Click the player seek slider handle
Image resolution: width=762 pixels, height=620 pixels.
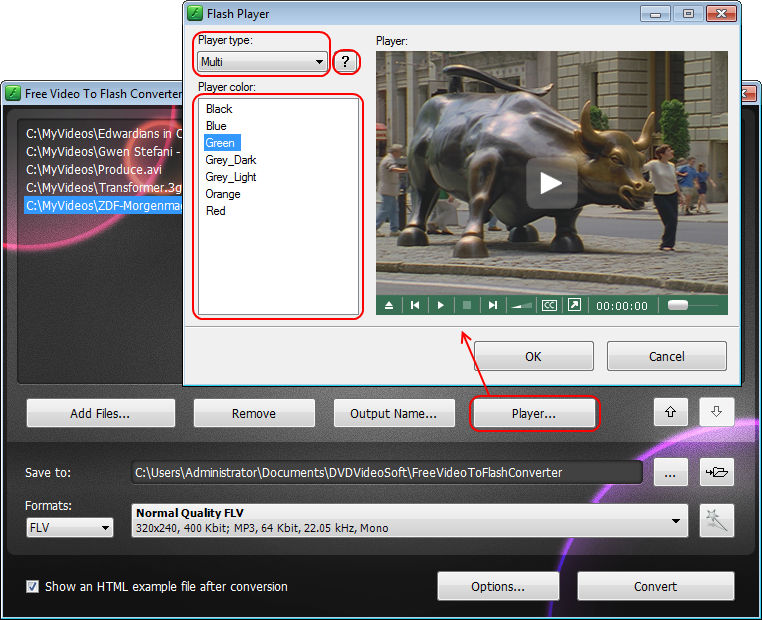click(x=678, y=305)
